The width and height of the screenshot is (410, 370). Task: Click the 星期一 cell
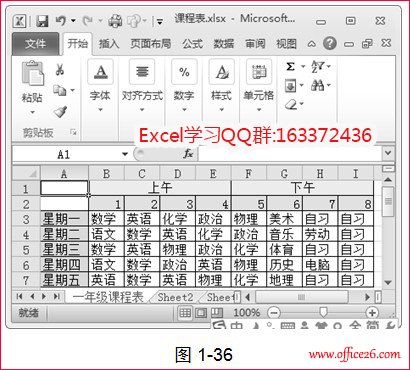coord(64,219)
